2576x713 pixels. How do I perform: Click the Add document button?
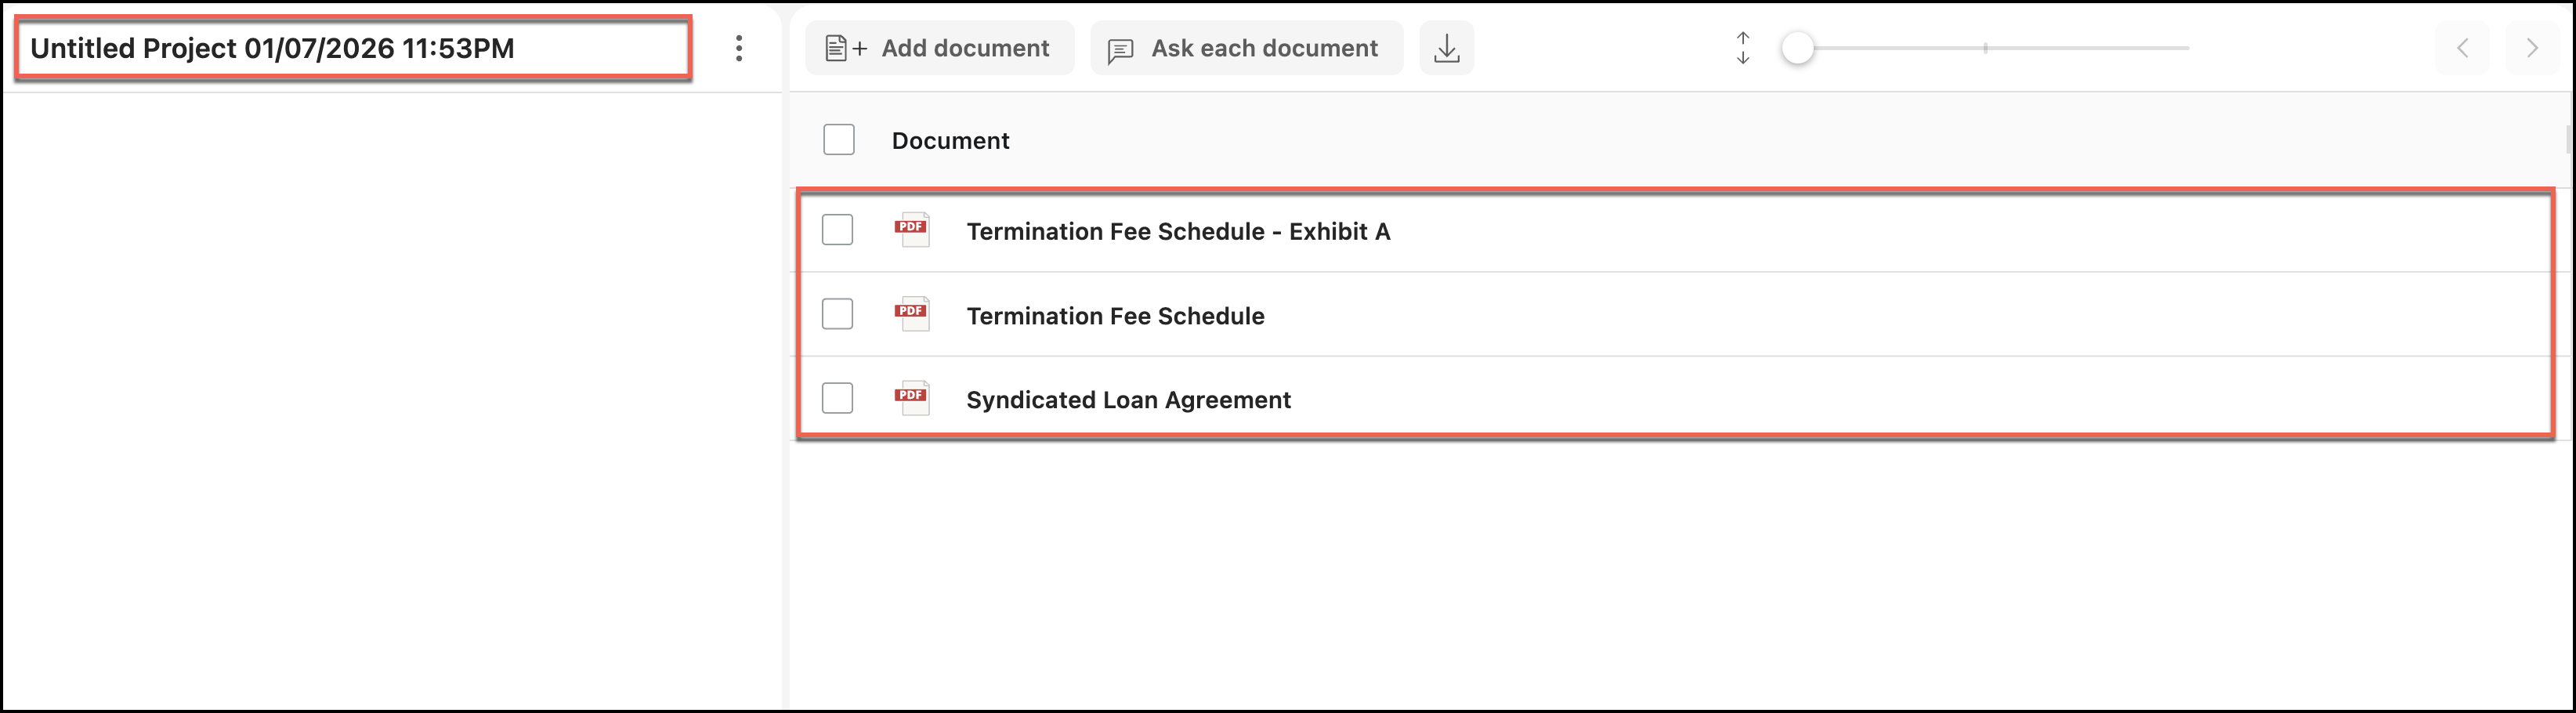click(939, 48)
